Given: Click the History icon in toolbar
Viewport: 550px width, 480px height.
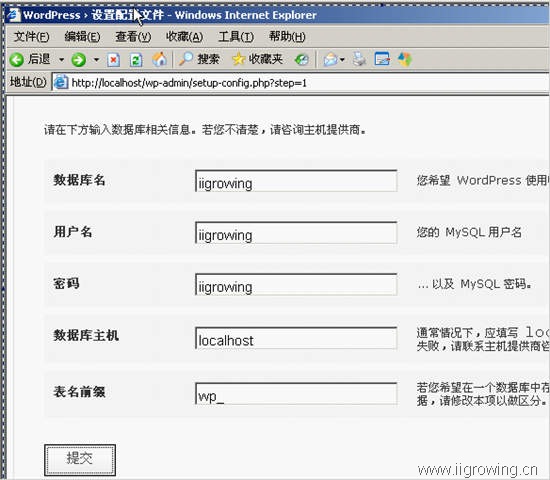Looking at the screenshot, I should pos(302,60).
